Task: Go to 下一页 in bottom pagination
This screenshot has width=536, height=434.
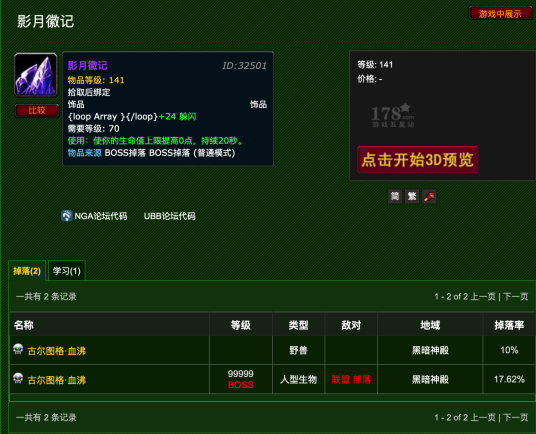Action: pos(515,417)
